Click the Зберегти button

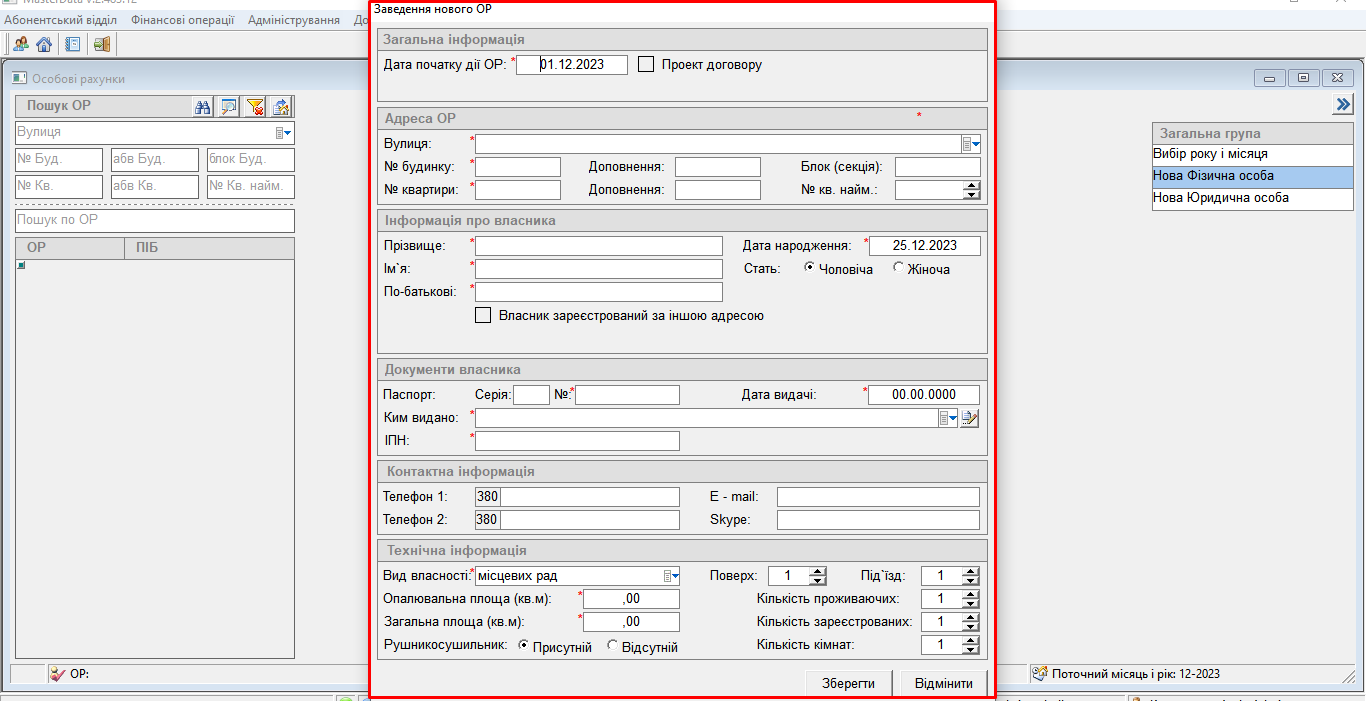coord(848,684)
